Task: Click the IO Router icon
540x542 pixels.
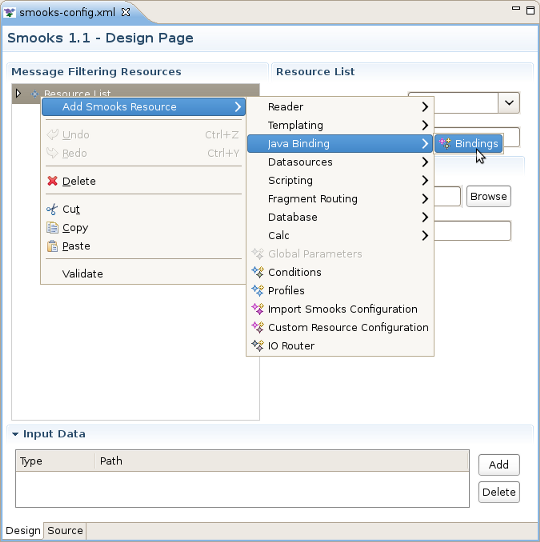Action: tap(258, 345)
